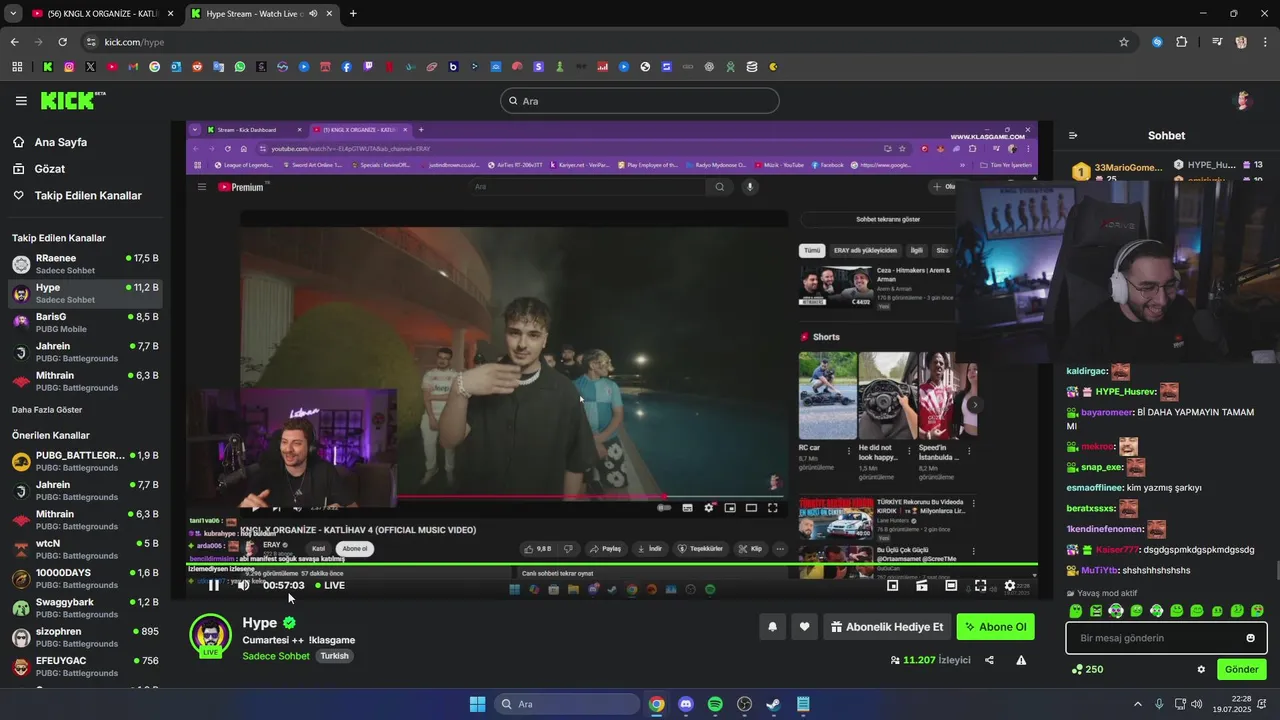Send message with Gönder
This screenshot has height=720, width=1280.
[x=1241, y=670]
